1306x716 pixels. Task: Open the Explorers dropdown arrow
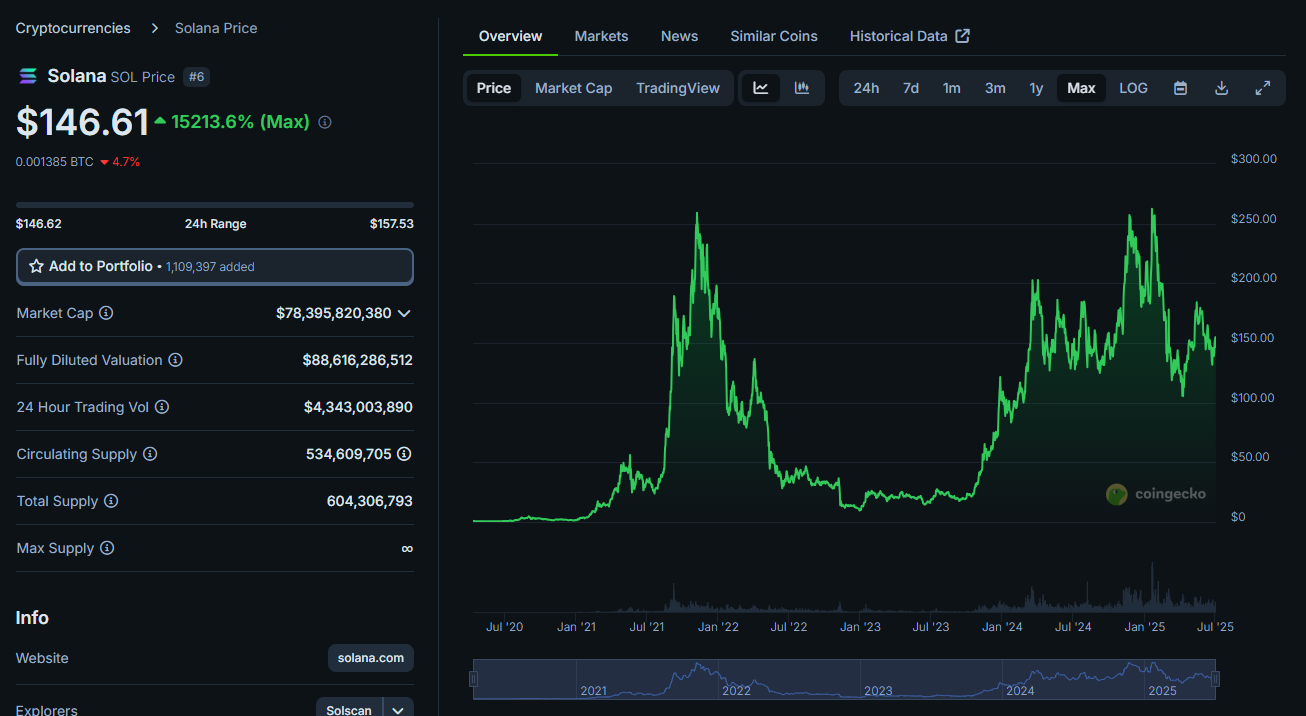pos(398,710)
